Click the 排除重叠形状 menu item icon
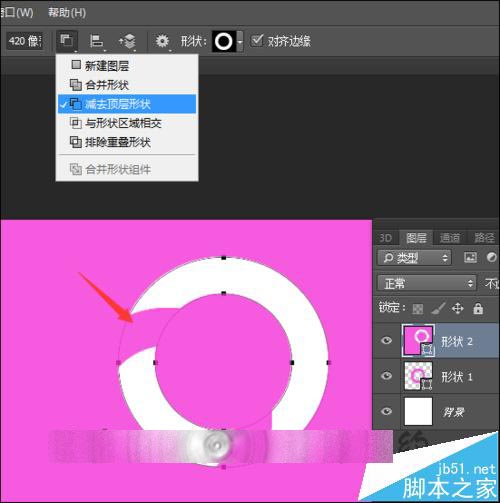The width and height of the screenshot is (500, 503). (76, 142)
